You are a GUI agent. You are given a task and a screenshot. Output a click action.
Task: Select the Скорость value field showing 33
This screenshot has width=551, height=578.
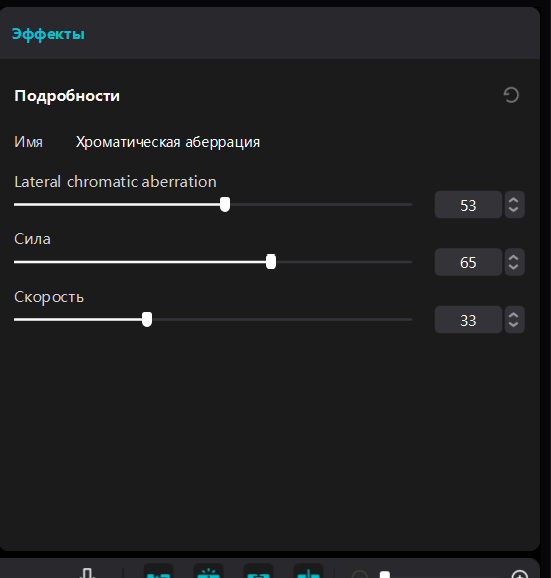point(468,320)
